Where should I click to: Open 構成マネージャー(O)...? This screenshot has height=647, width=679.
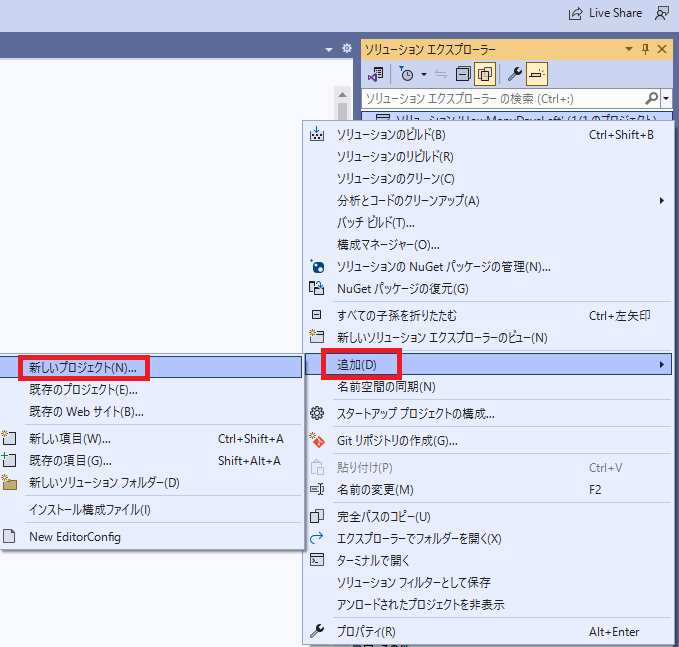489,245
